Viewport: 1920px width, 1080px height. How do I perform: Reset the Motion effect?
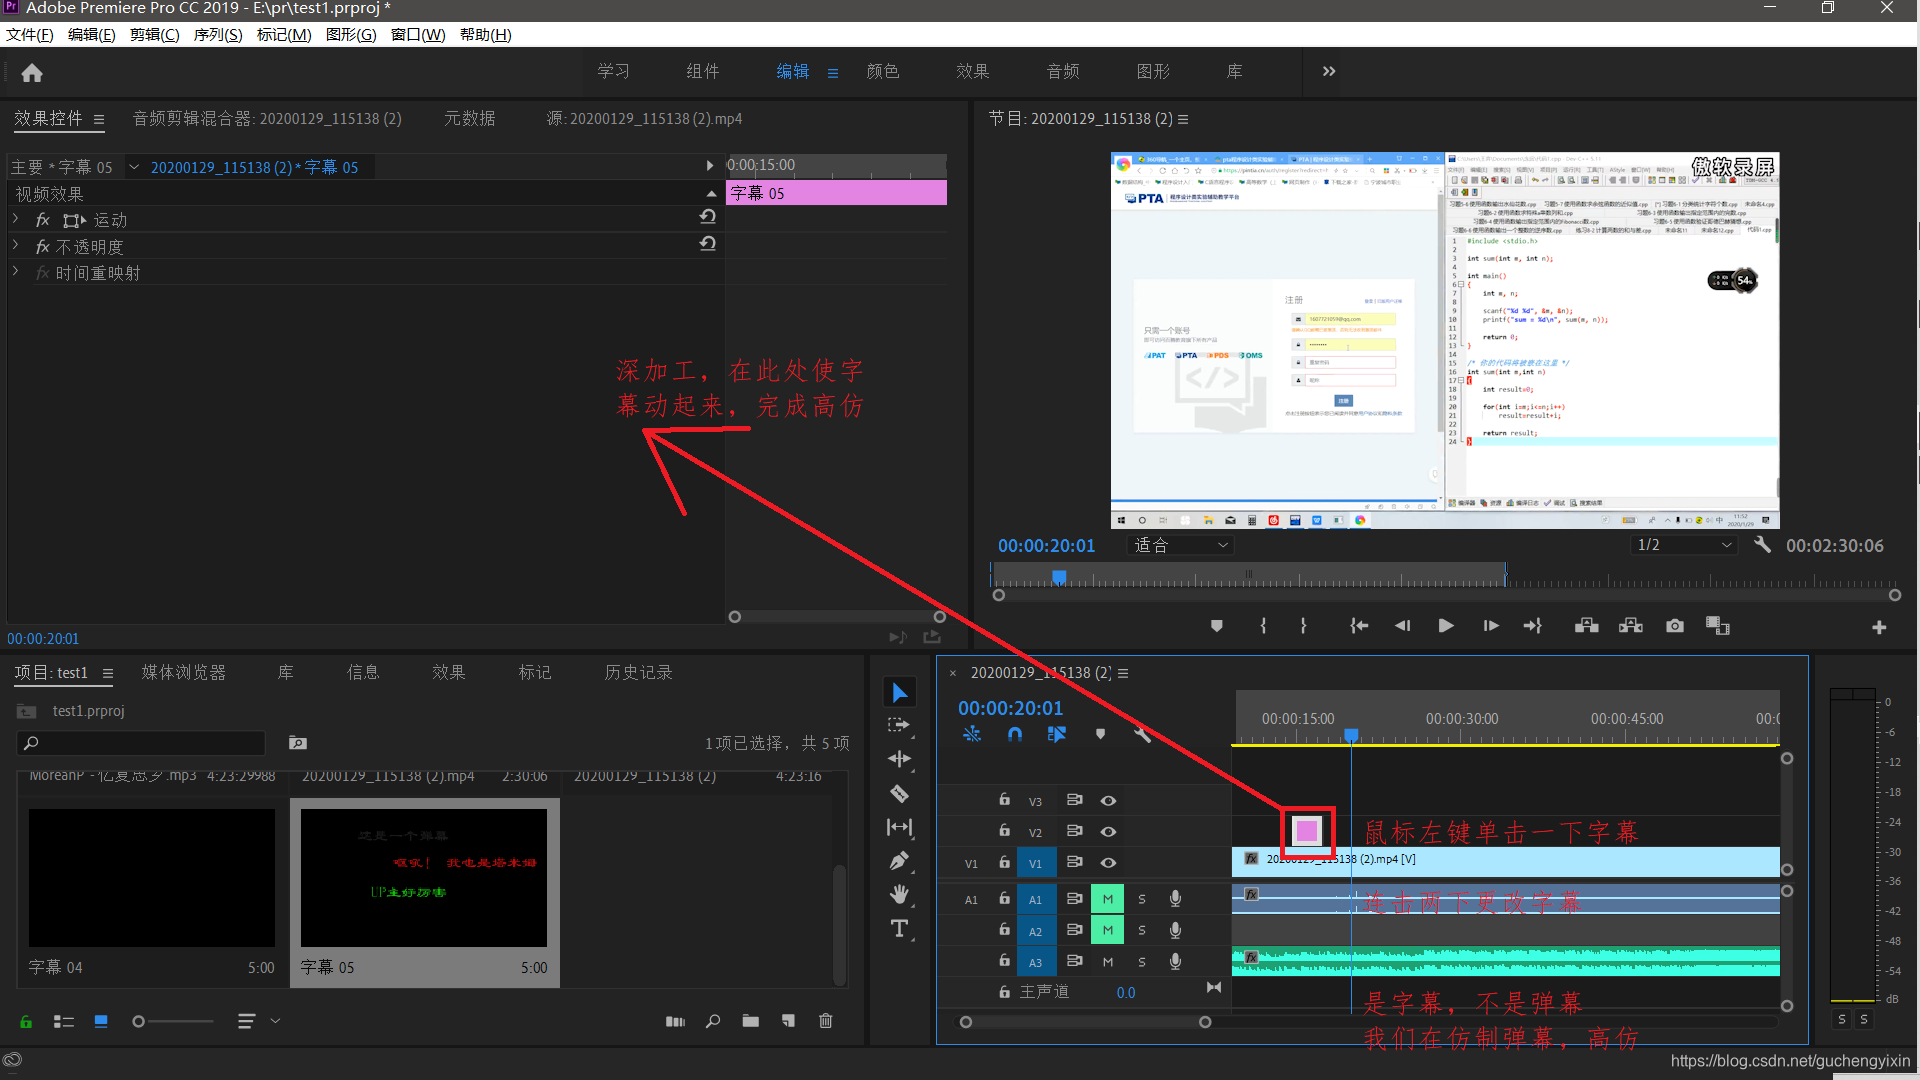click(708, 217)
